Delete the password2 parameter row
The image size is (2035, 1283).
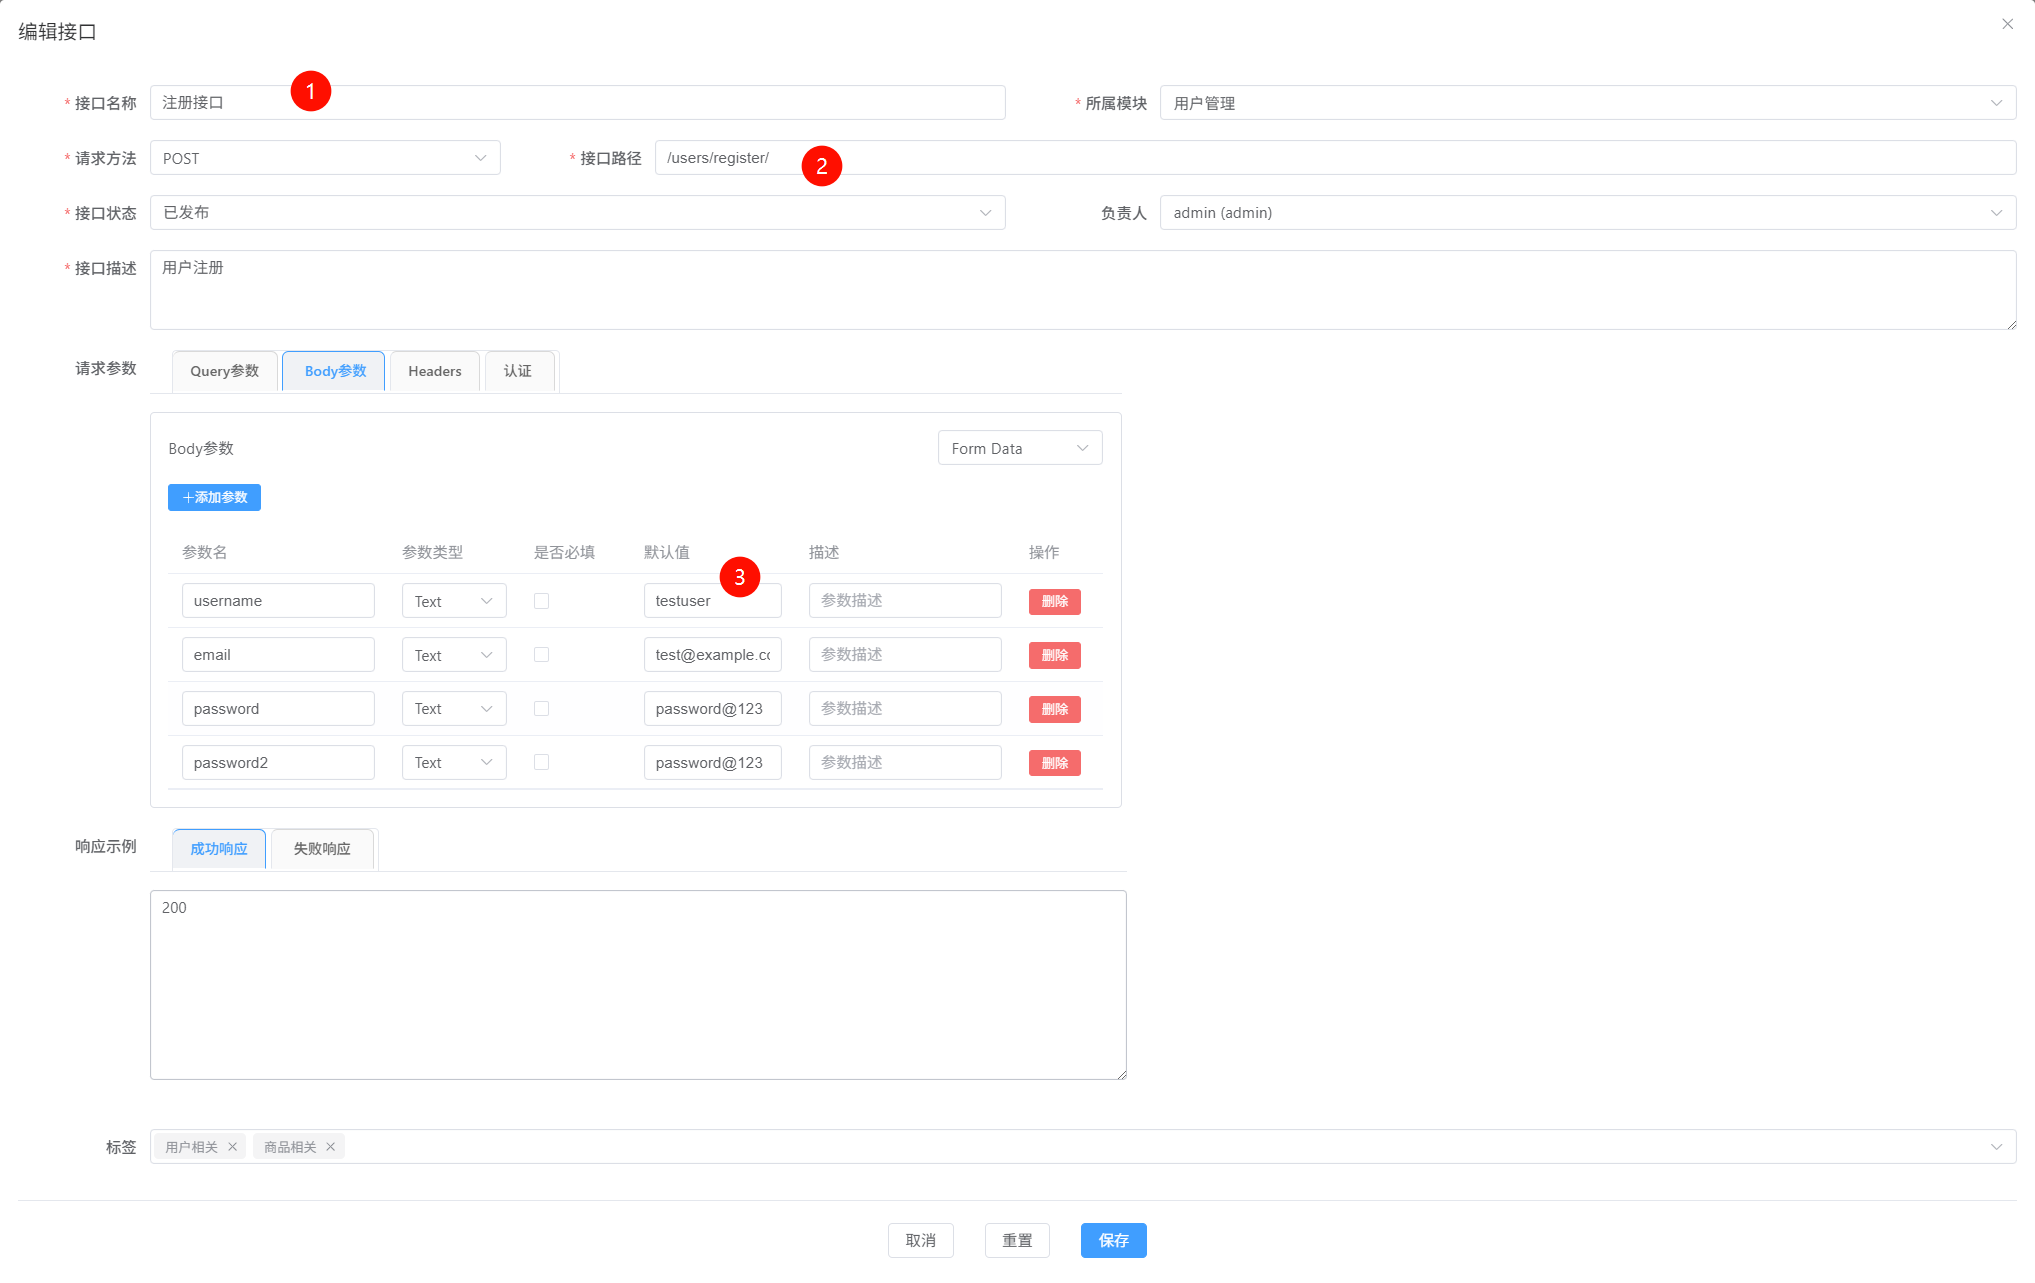1054,763
